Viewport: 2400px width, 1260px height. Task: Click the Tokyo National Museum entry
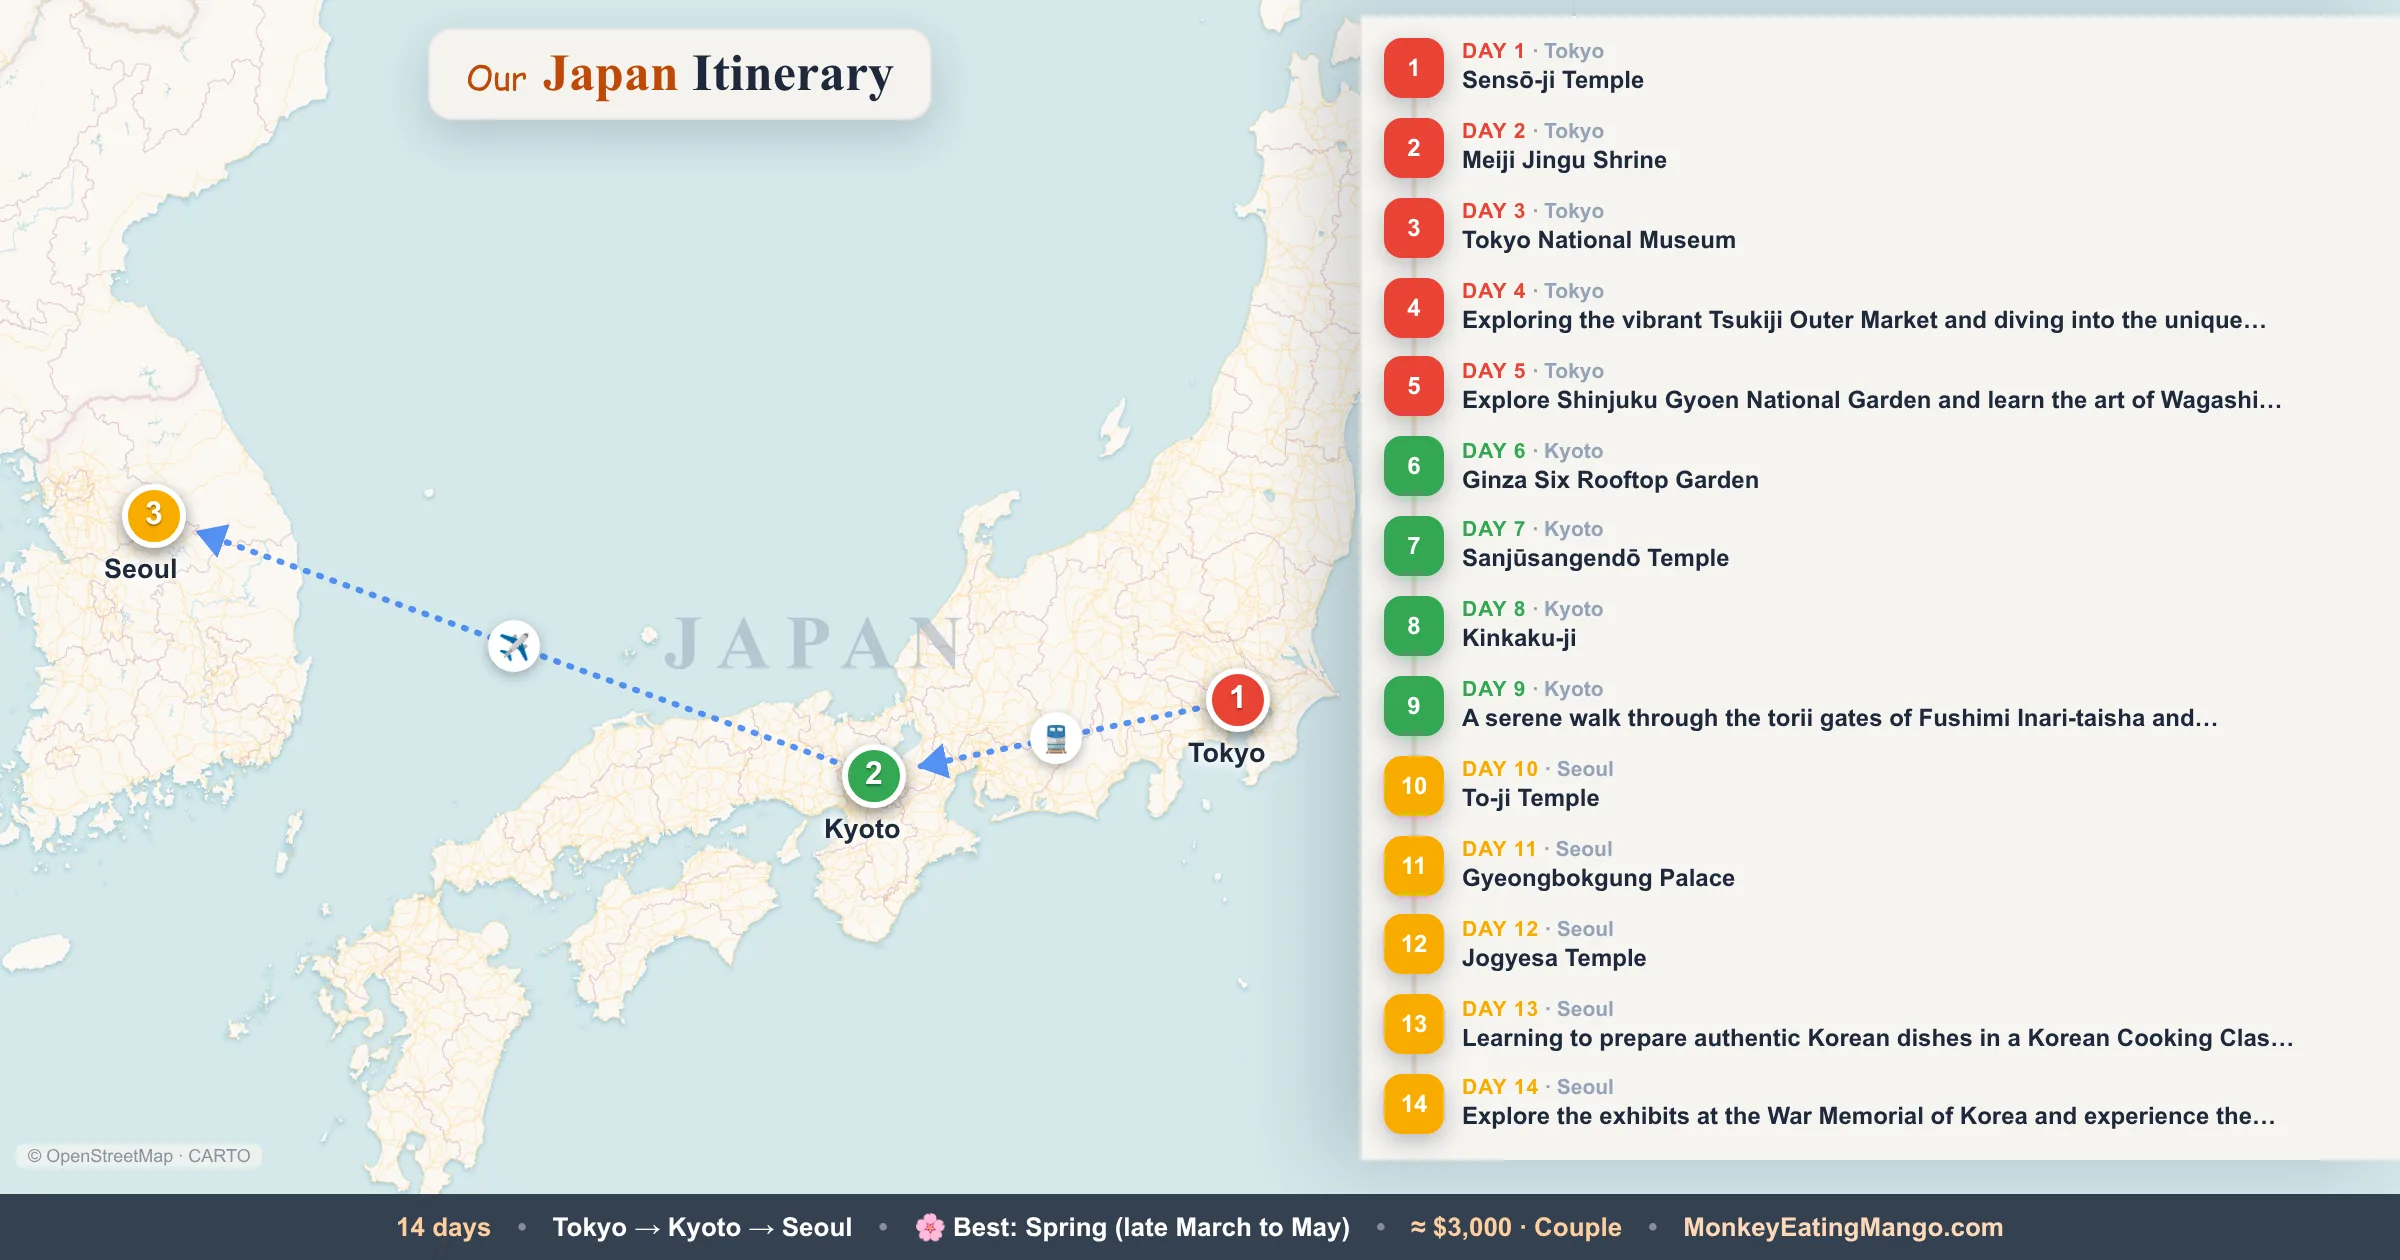coord(1598,240)
